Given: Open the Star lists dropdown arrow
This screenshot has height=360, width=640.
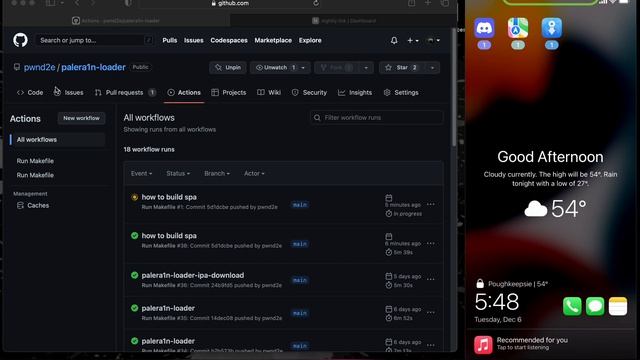Looking at the screenshot, I should [x=432, y=68].
